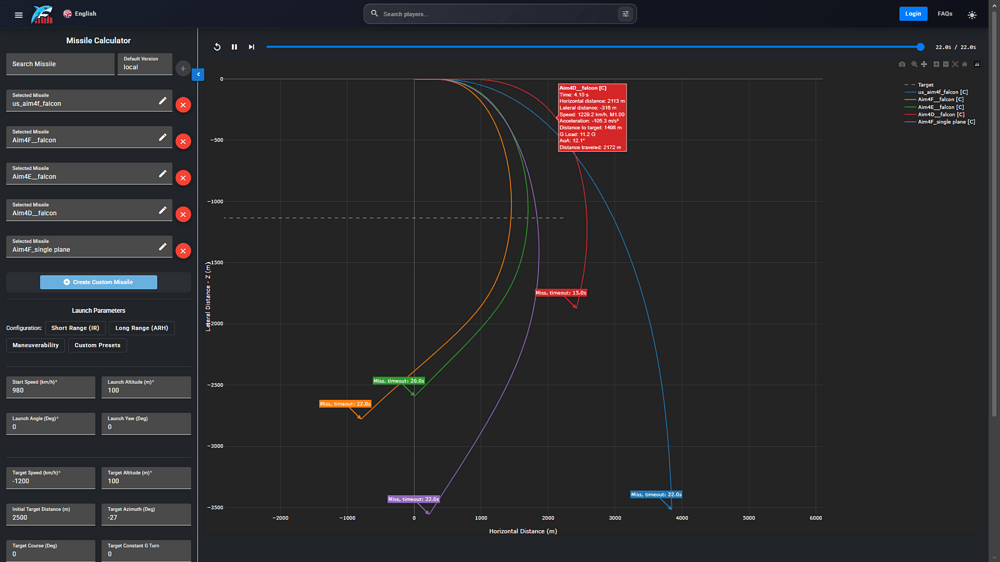The height and width of the screenshot is (562, 1000).
Task: Toggle Aim4F__falcon [C] legend trace
Action: tap(934, 100)
